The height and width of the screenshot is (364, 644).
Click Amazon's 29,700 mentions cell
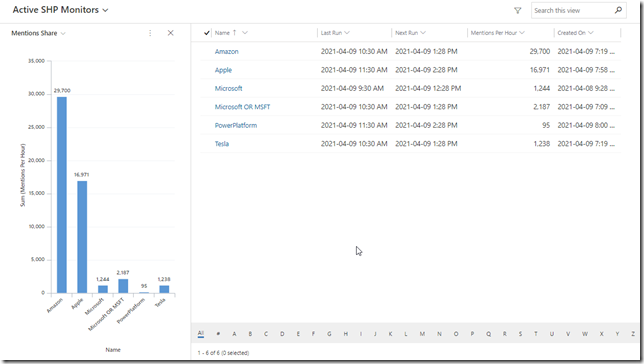point(540,51)
